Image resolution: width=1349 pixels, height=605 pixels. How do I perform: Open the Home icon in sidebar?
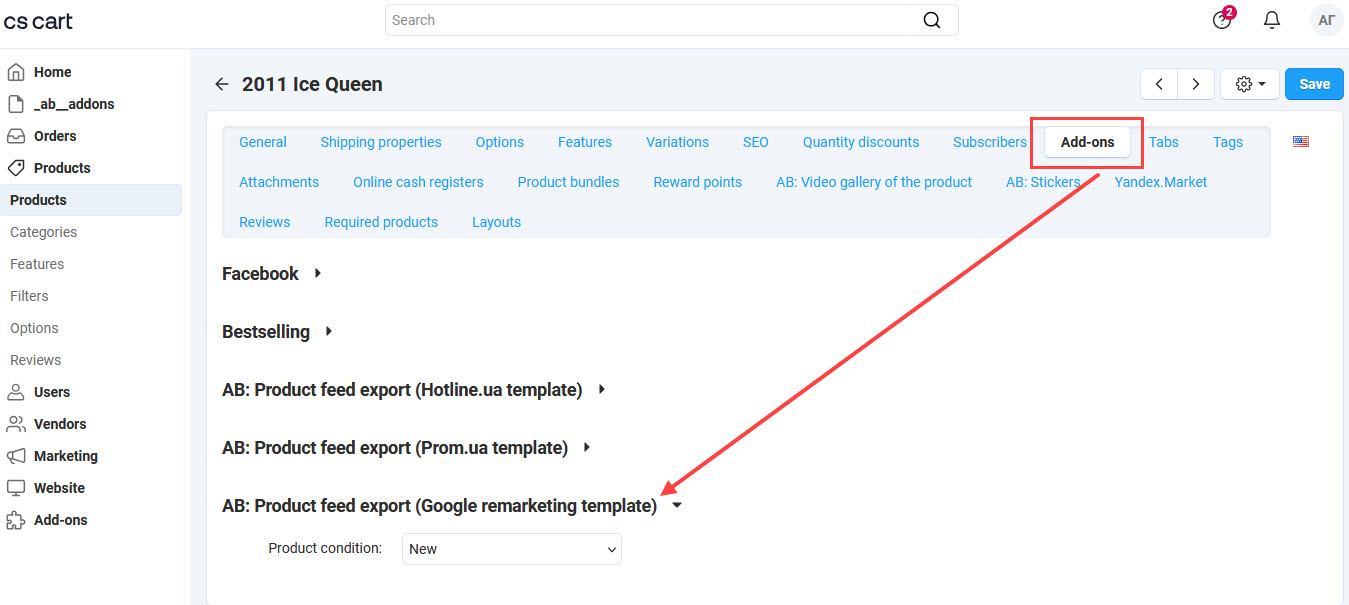pyautogui.click(x=17, y=71)
